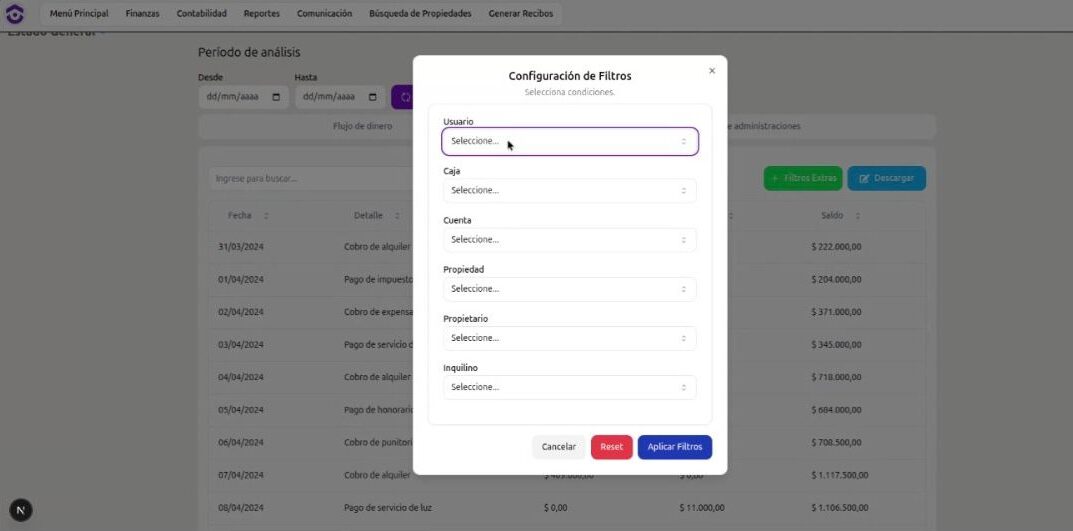Expand the Propiedad select box
The height and width of the screenshot is (531, 1073).
tap(569, 289)
